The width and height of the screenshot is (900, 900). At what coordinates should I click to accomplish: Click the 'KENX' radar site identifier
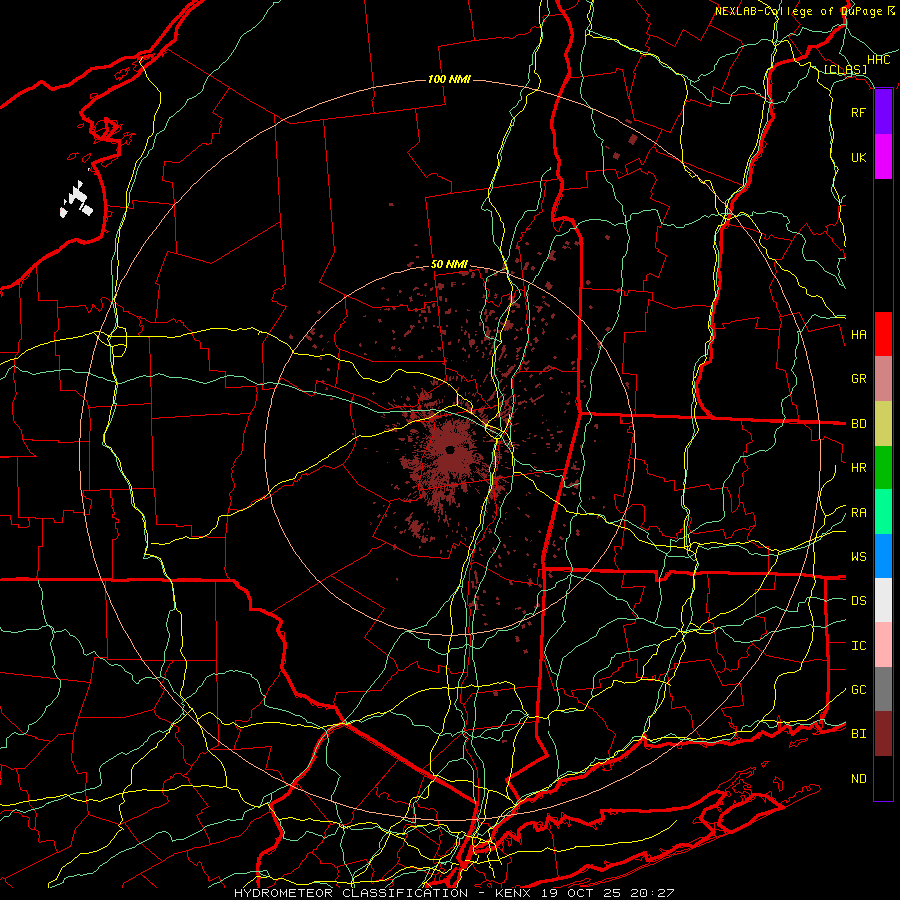tap(514, 893)
